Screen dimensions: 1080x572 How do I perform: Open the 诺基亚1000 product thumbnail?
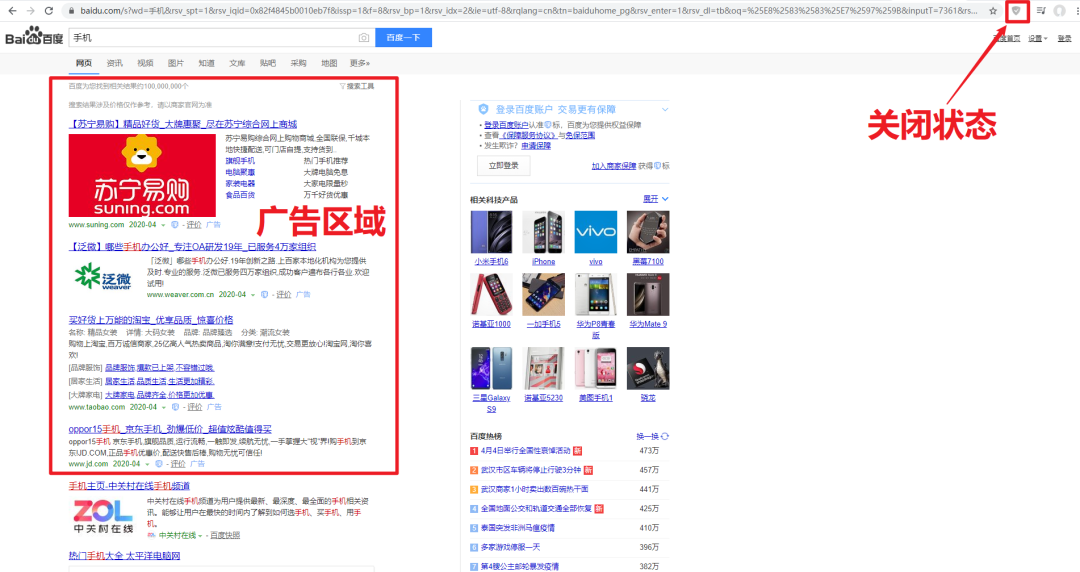point(491,294)
